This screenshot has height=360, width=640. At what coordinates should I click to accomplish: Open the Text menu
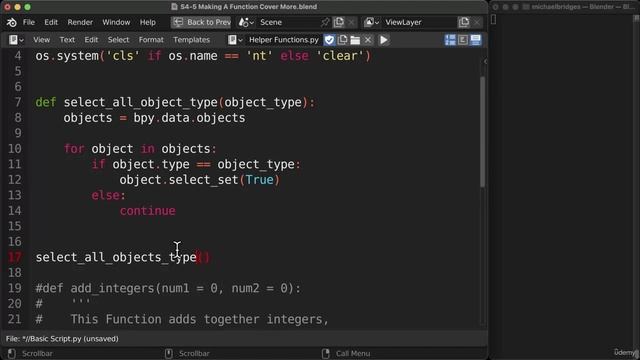click(67, 40)
